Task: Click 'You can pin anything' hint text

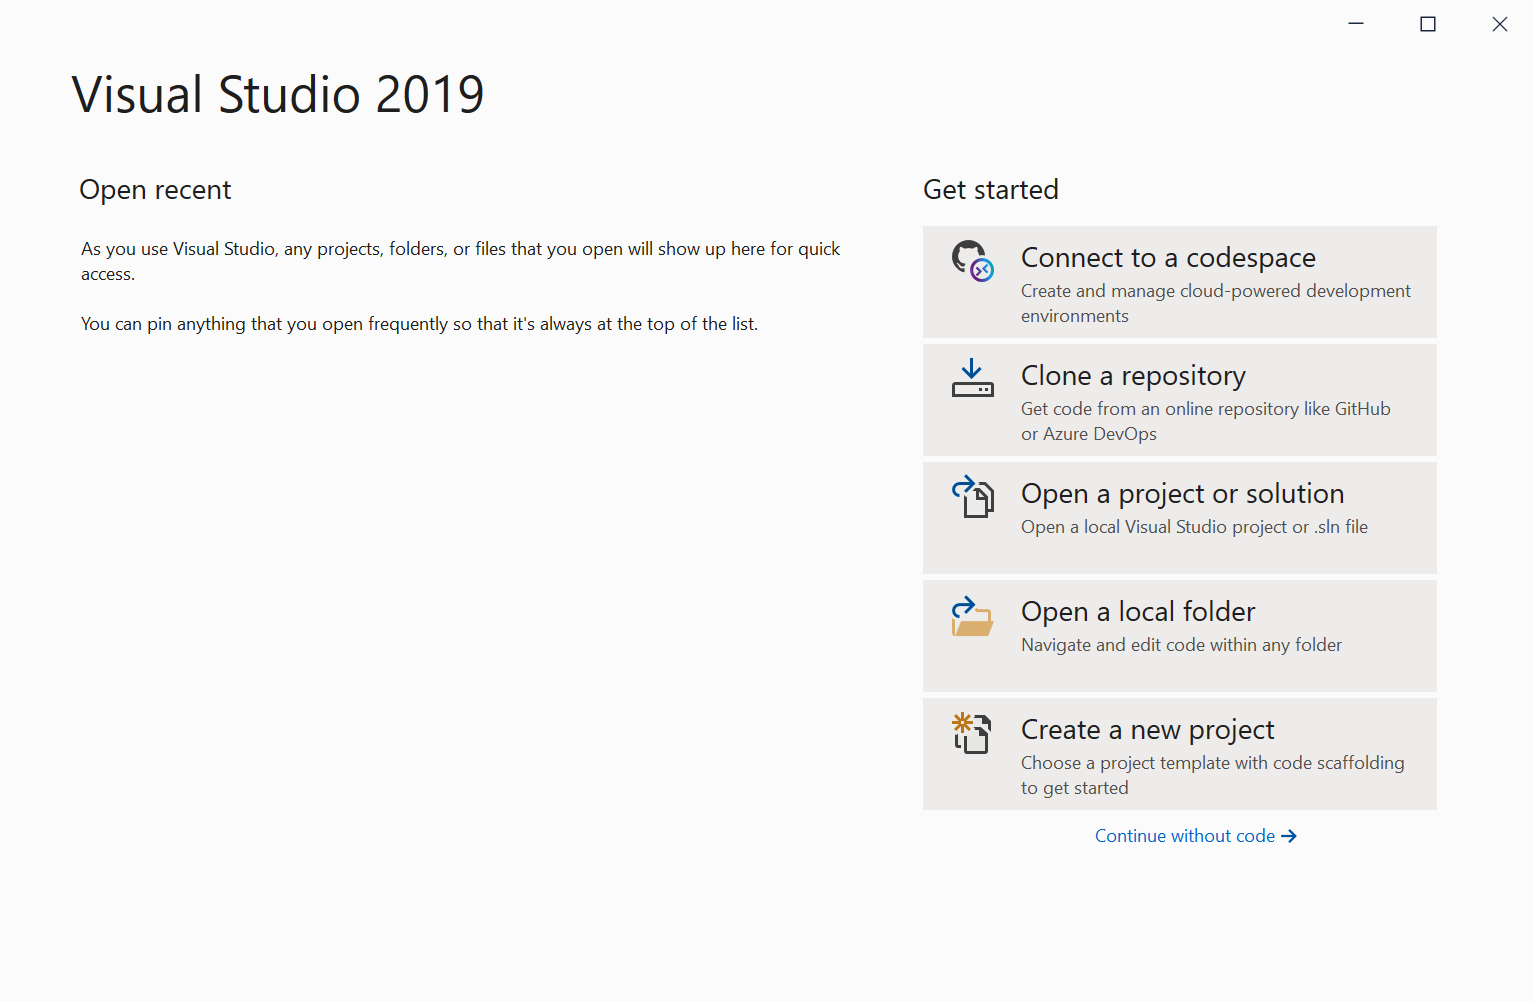Action: 419,324
